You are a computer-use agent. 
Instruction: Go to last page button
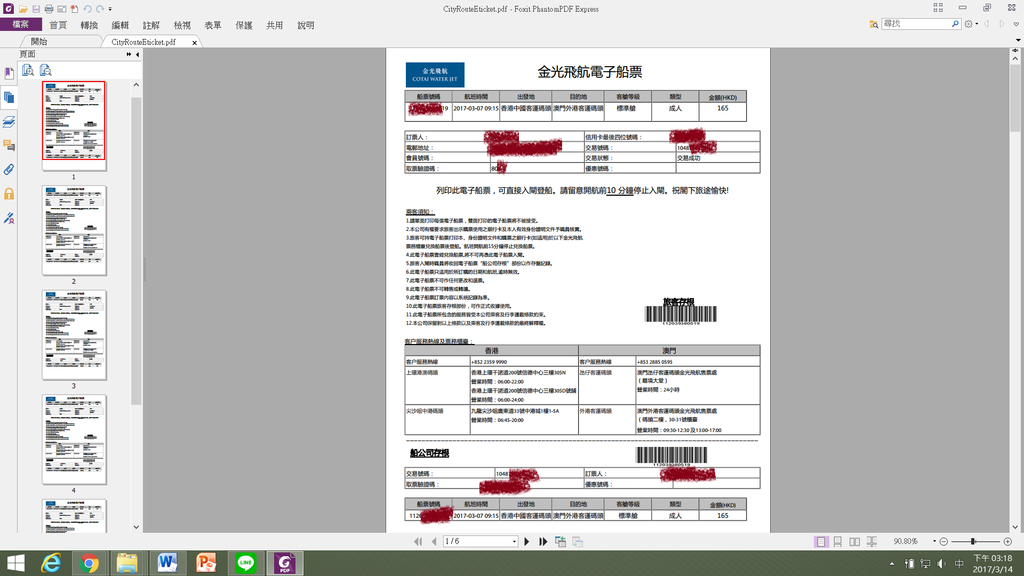pyautogui.click(x=543, y=541)
